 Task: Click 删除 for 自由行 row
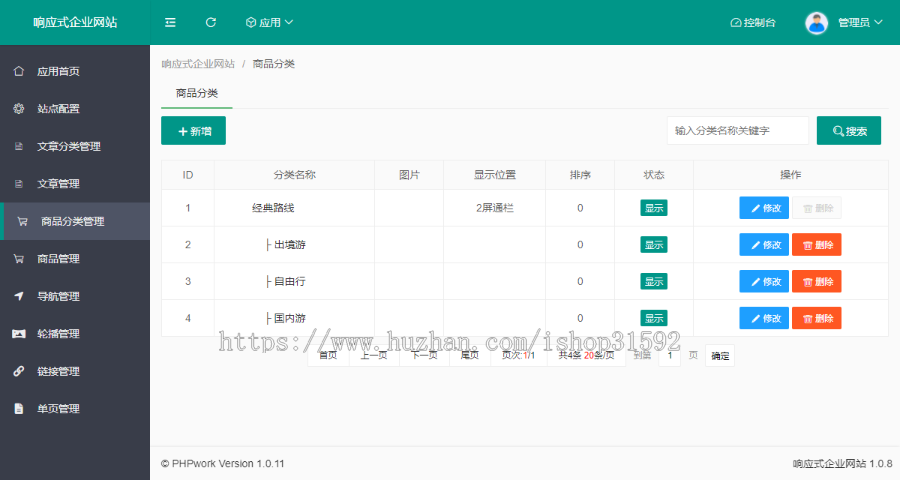[817, 281]
